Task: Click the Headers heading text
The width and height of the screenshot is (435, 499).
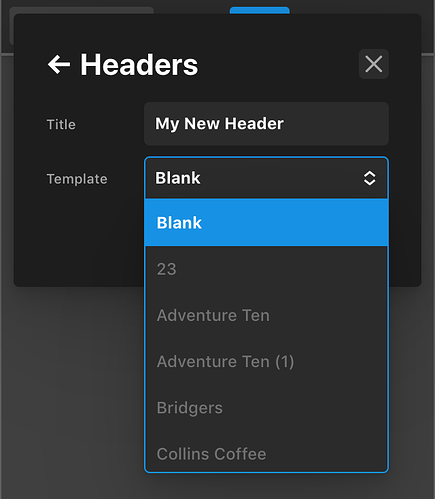Action: 139,65
